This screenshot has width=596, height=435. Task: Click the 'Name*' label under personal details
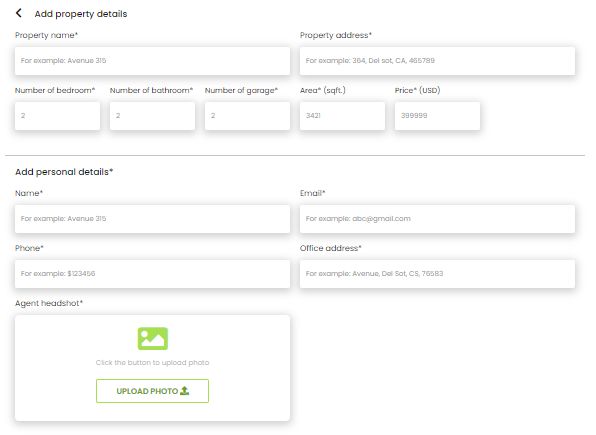(29, 193)
